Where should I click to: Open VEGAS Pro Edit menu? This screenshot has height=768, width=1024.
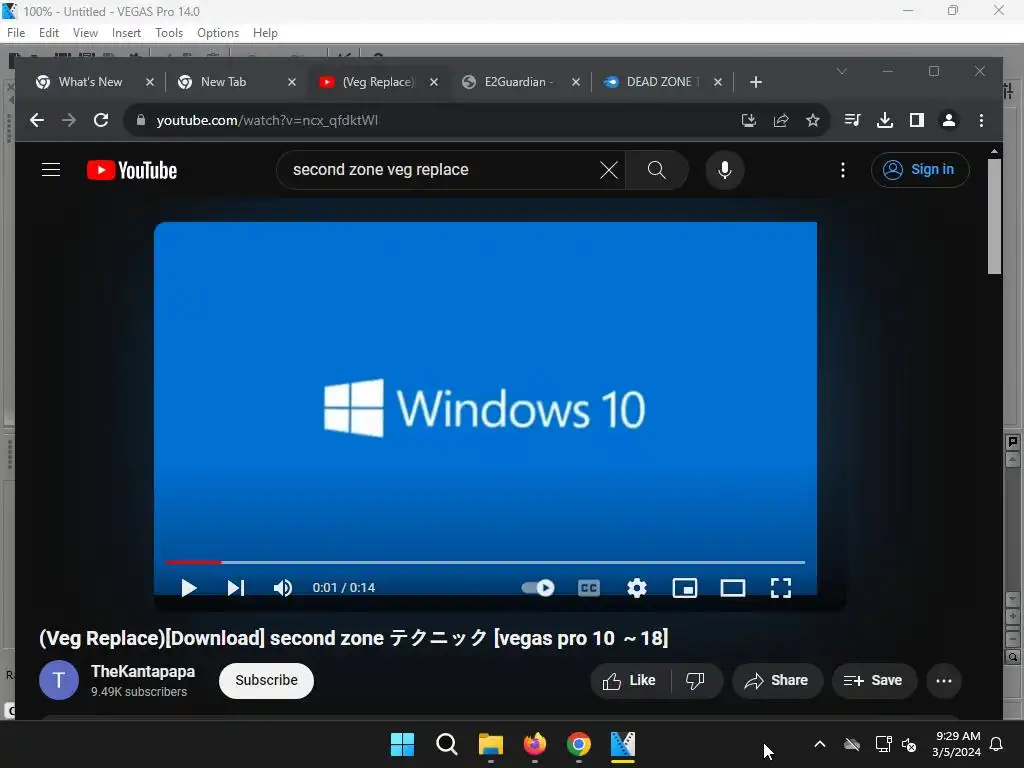pyautogui.click(x=48, y=33)
